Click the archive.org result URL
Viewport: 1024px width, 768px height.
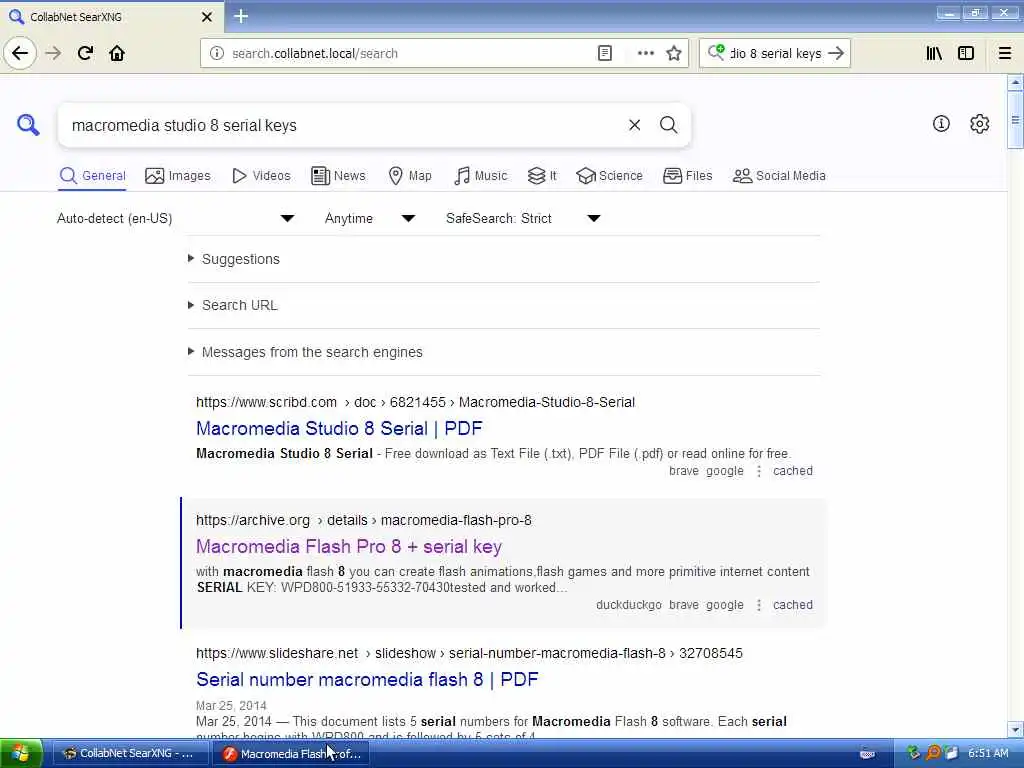click(x=364, y=520)
